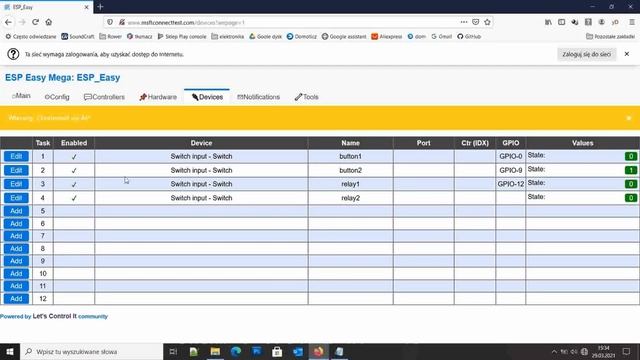The height and width of the screenshot is (360, 640).
Task: Go back with the browser back arrow
Action: tap(8, 22)
